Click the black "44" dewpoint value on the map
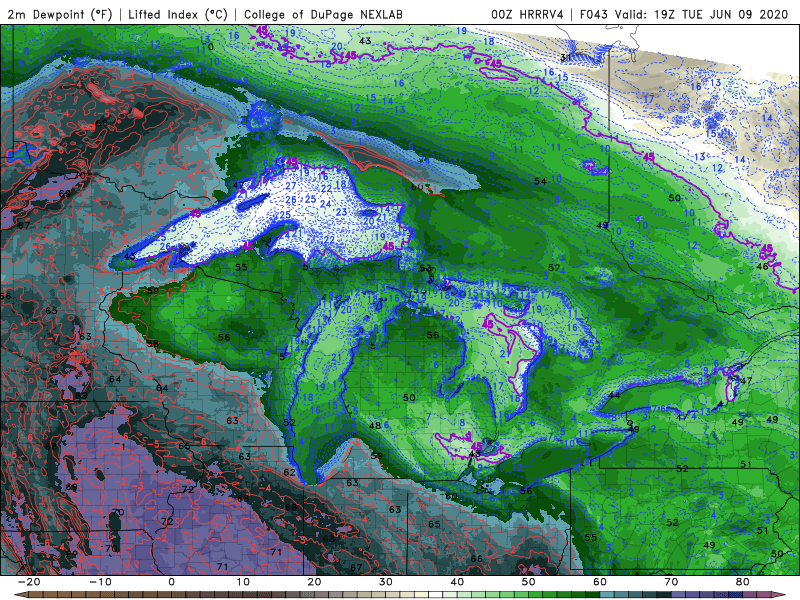 [x=614, y=395]
